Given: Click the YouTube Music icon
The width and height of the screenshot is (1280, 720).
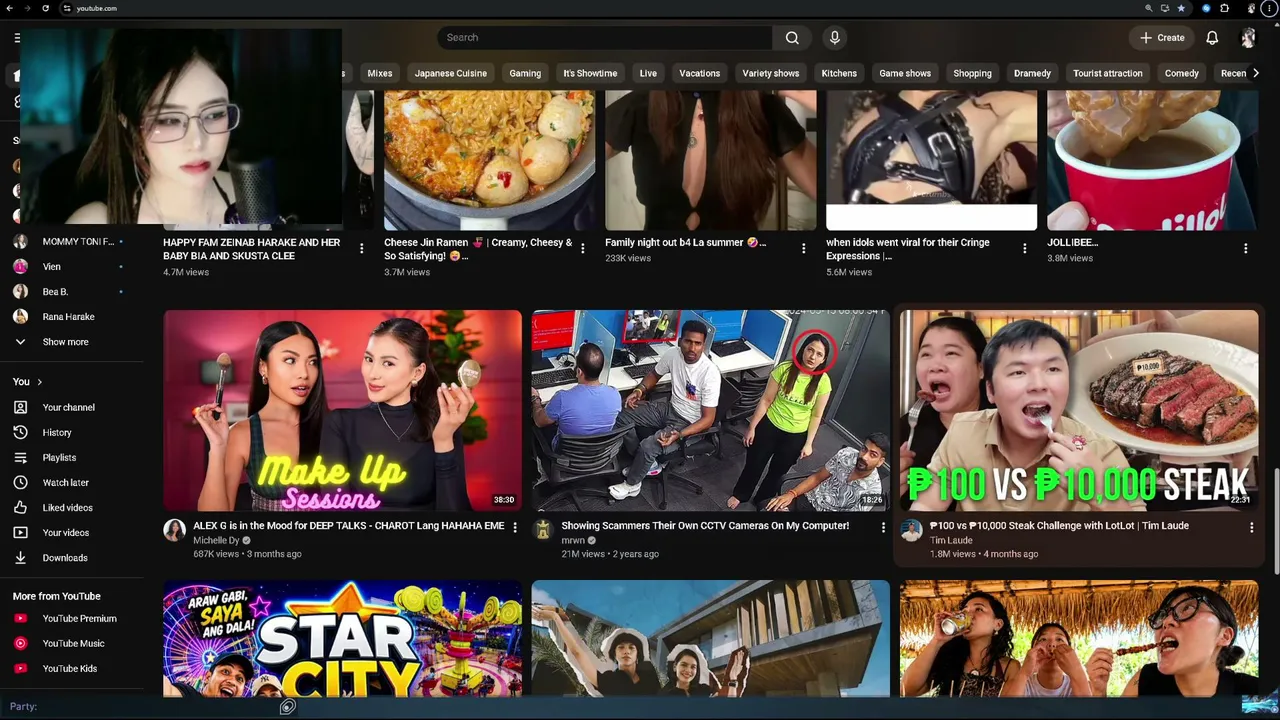Looking at the screenshot, I should click(x=20, y=644).
